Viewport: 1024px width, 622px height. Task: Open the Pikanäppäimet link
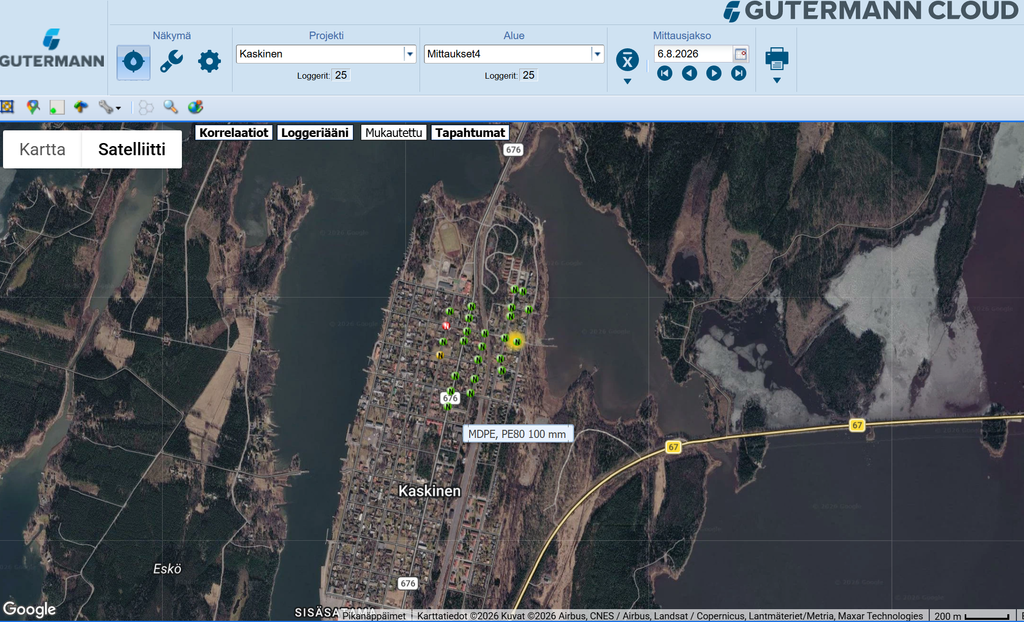tap(374, 615)
